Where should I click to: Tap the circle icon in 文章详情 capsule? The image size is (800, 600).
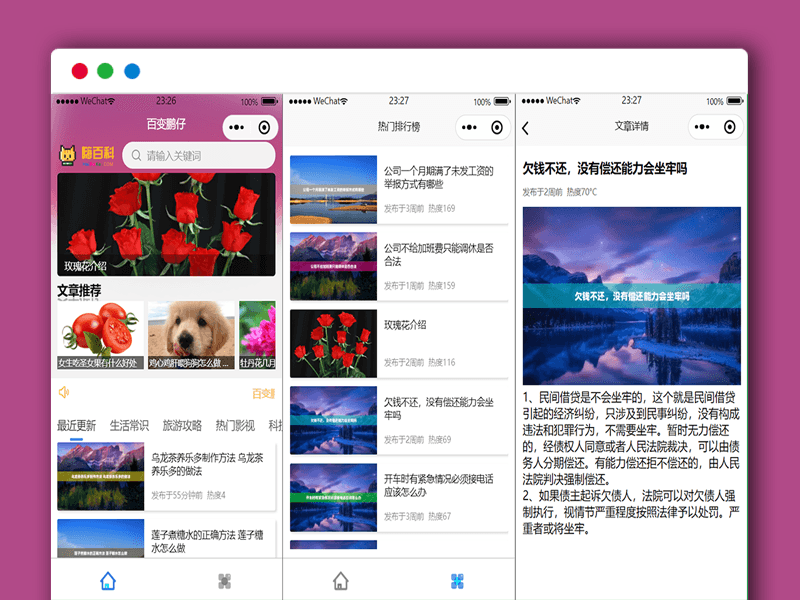coord(732,128)
